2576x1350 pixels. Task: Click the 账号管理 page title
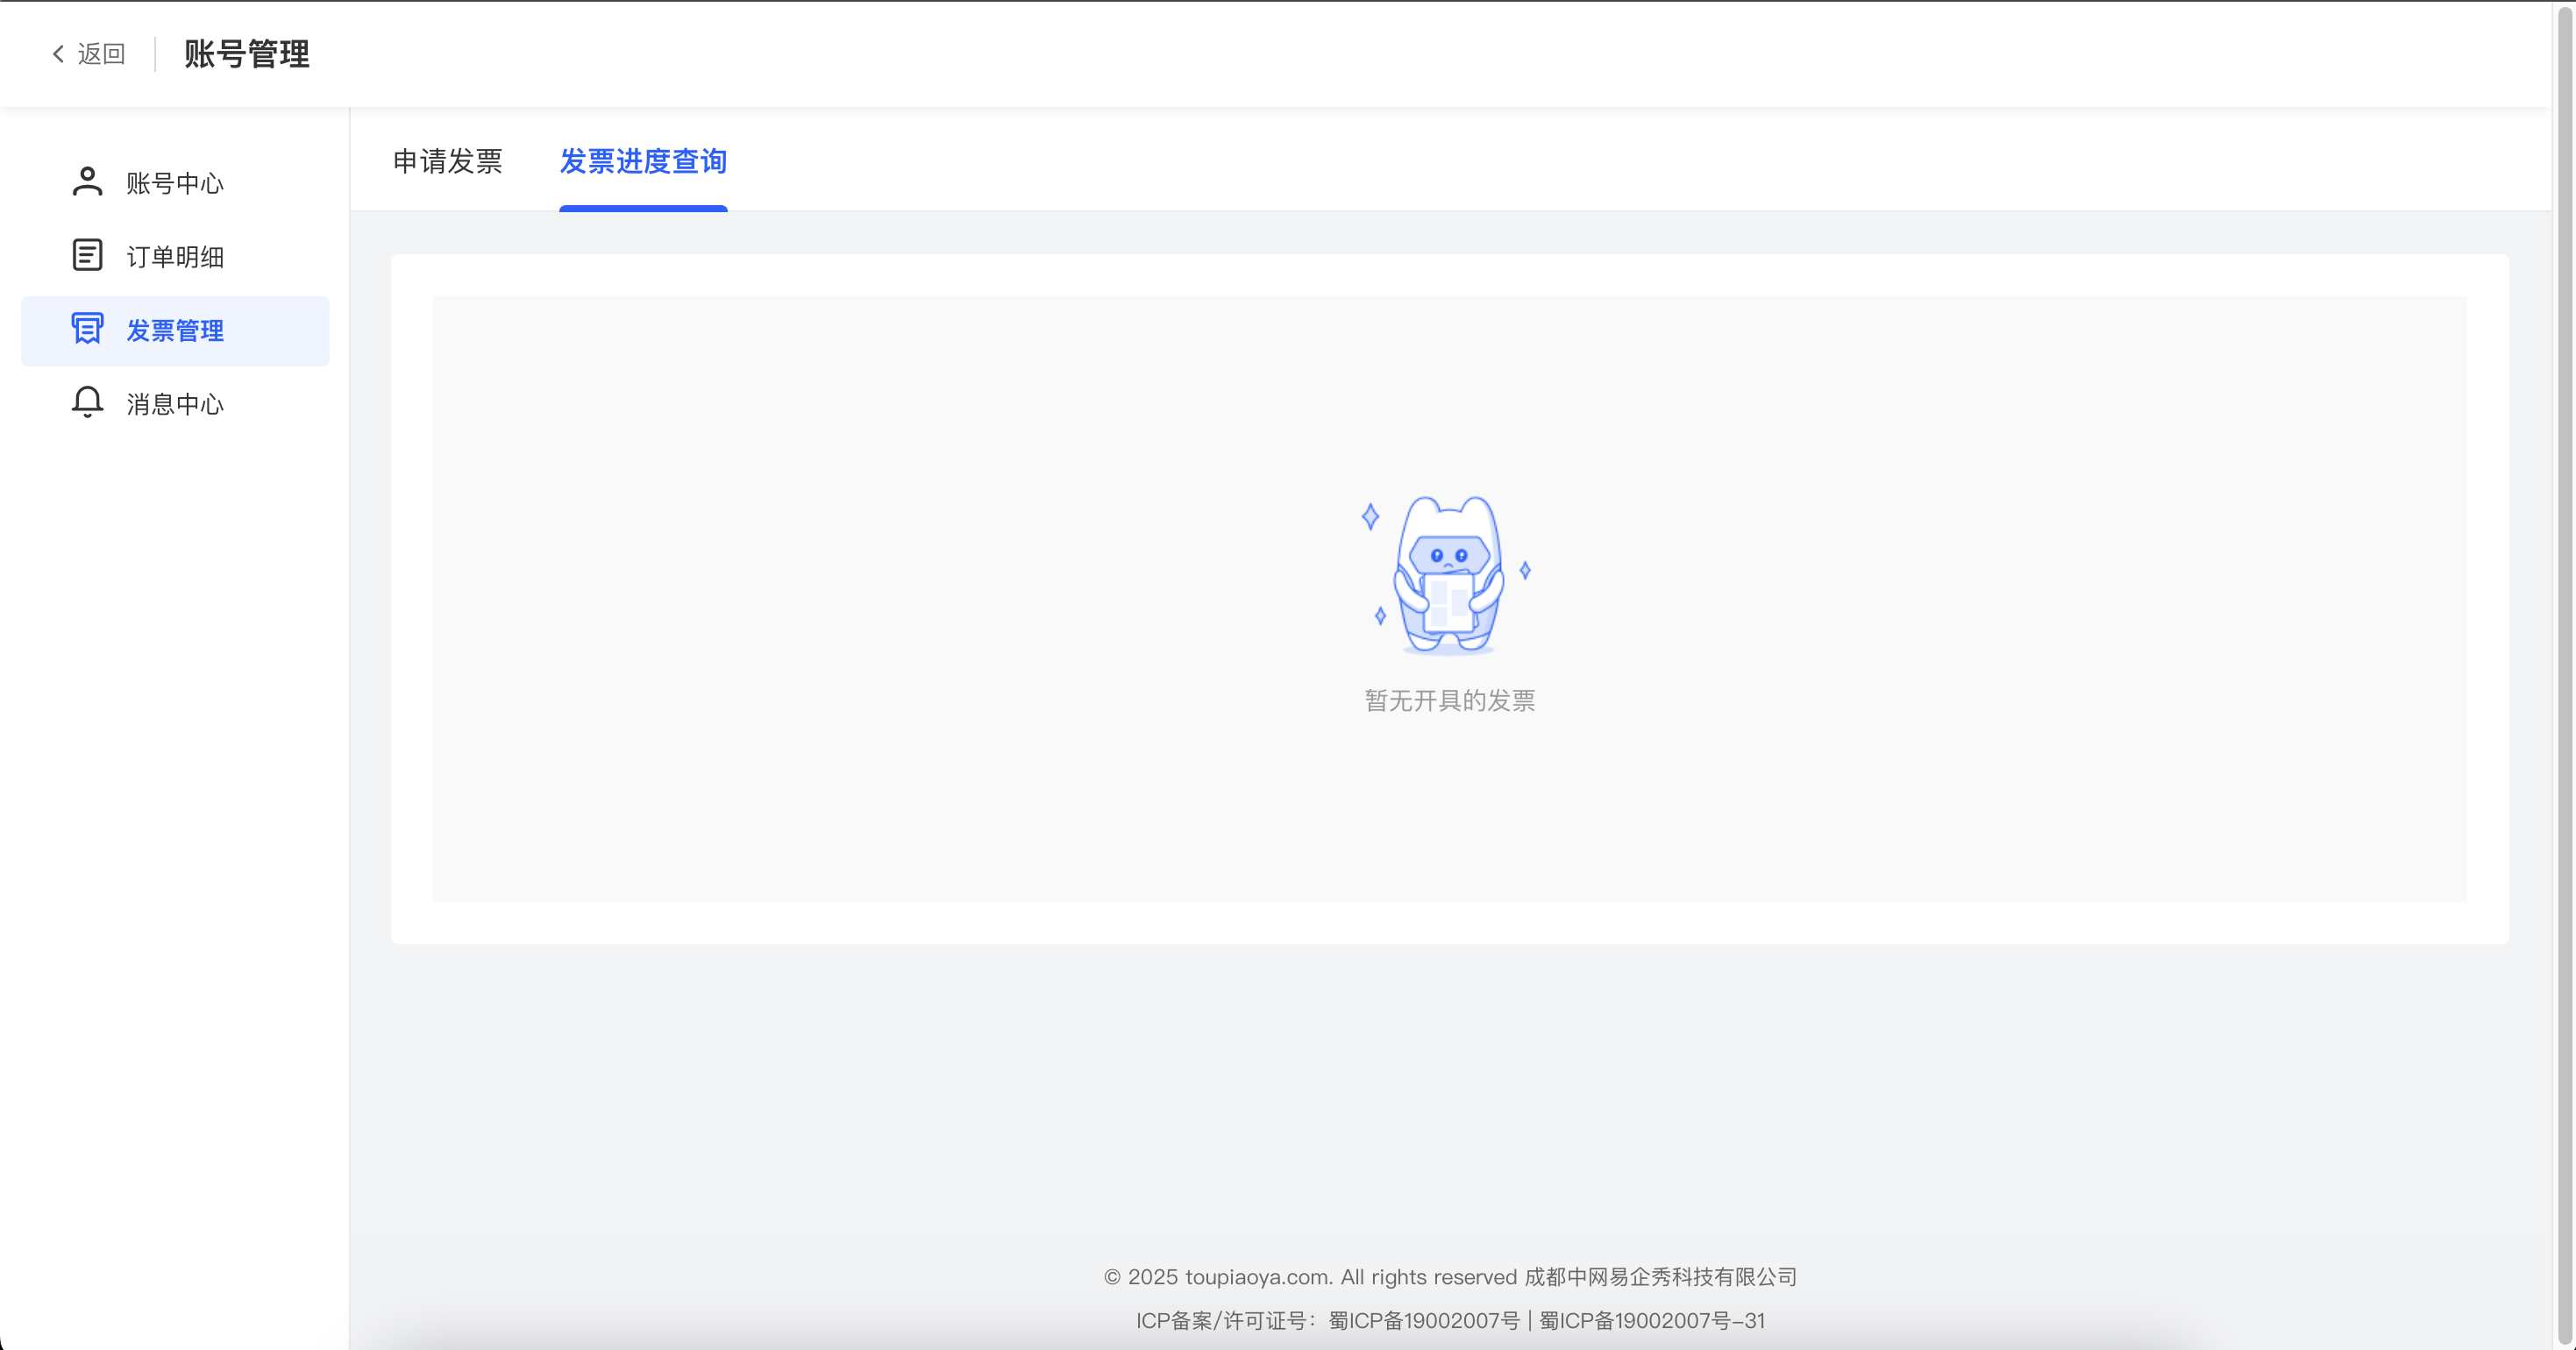[247, 54]
